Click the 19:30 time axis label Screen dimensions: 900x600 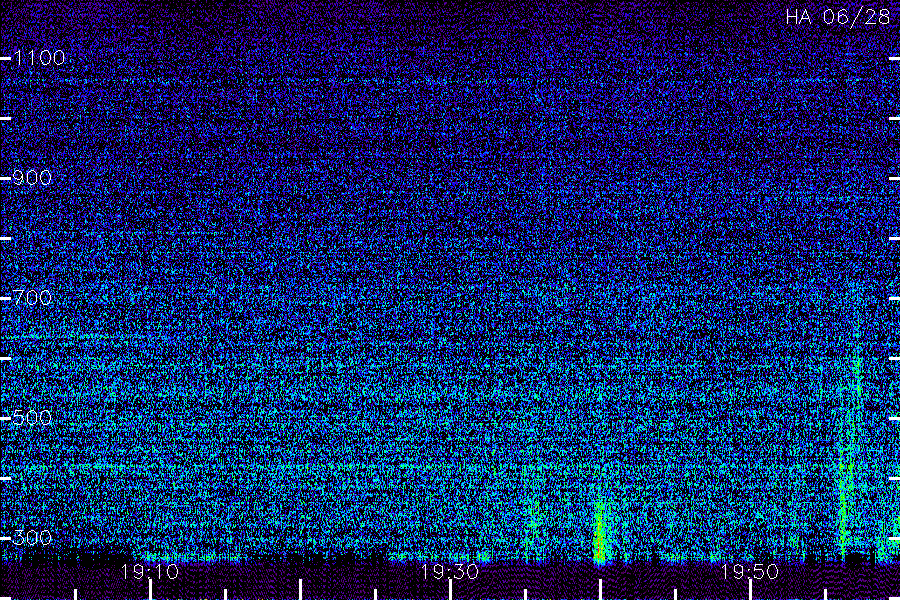449,571
